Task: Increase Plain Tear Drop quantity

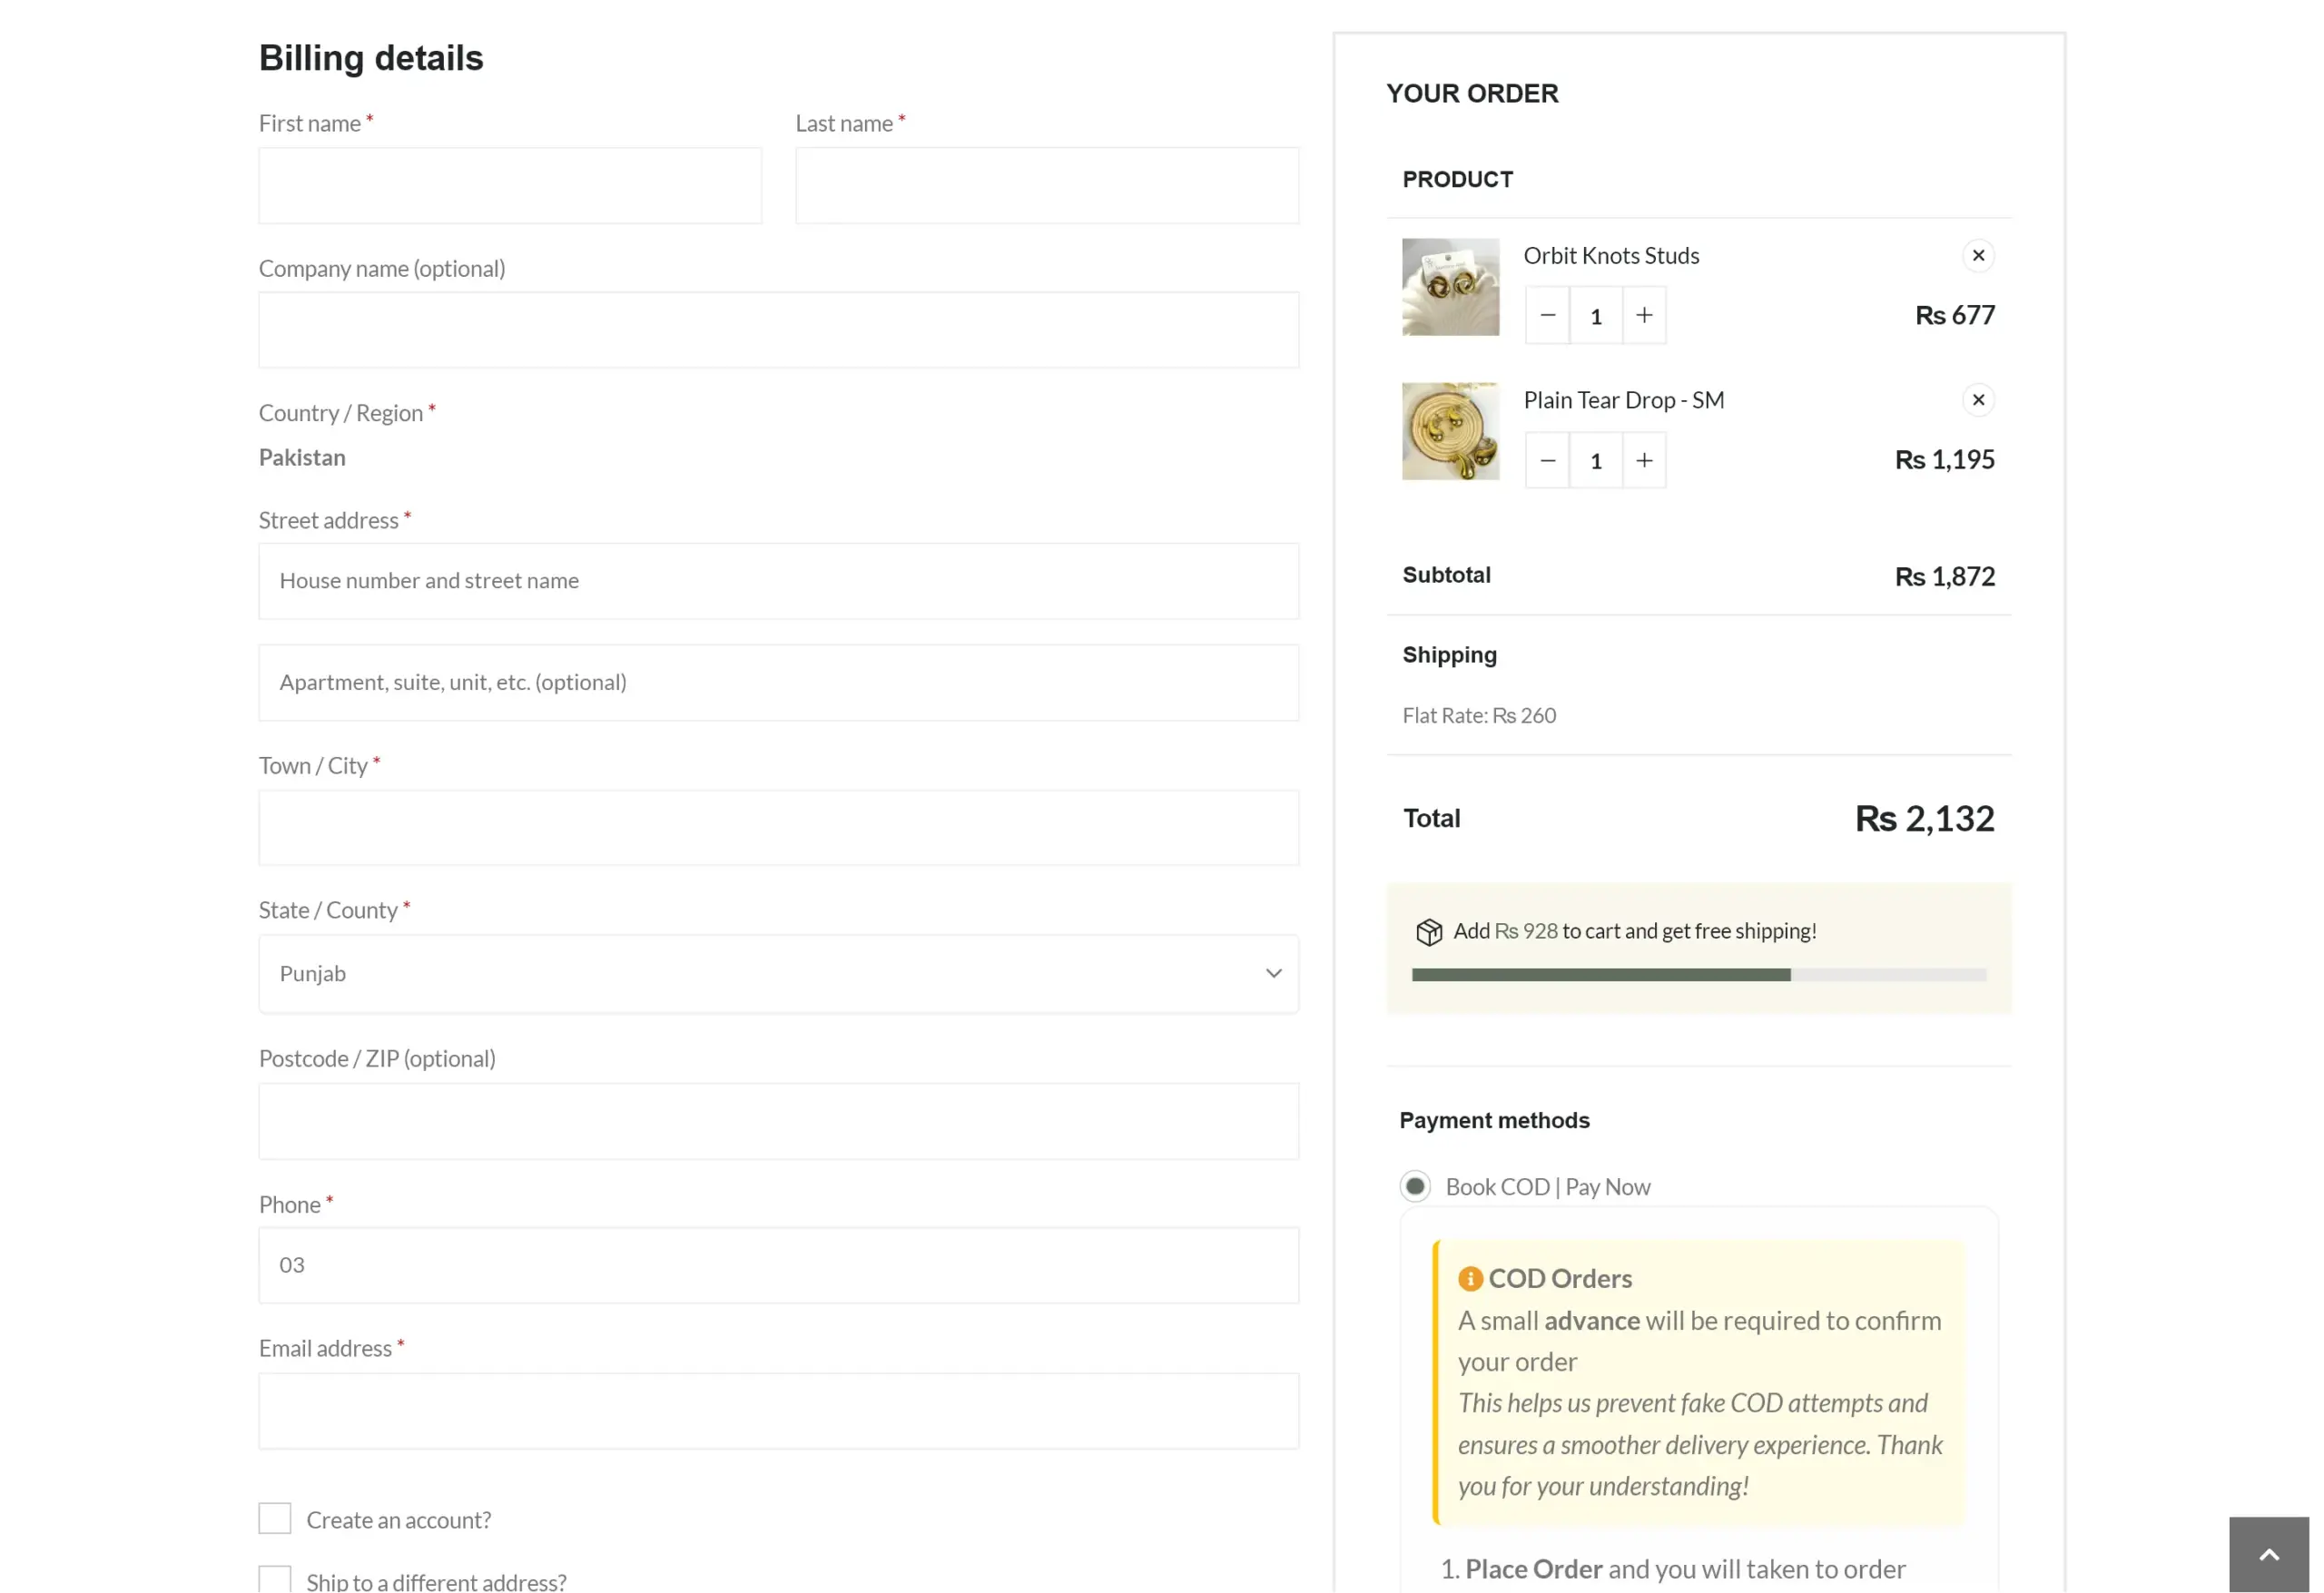Action: point(1643,461)
